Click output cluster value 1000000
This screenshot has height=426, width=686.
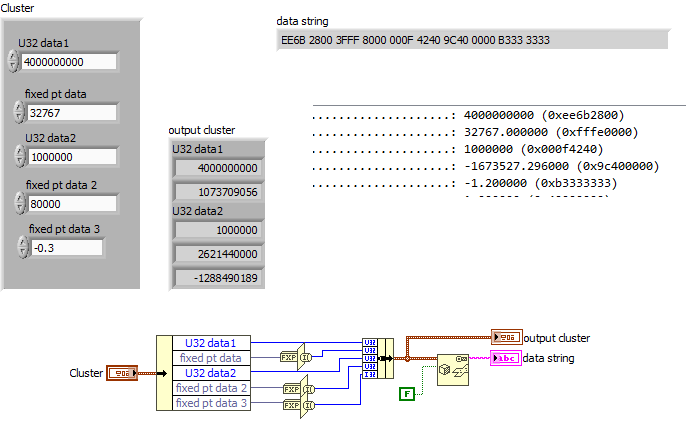pyautogui.click(x=219, y=230)
